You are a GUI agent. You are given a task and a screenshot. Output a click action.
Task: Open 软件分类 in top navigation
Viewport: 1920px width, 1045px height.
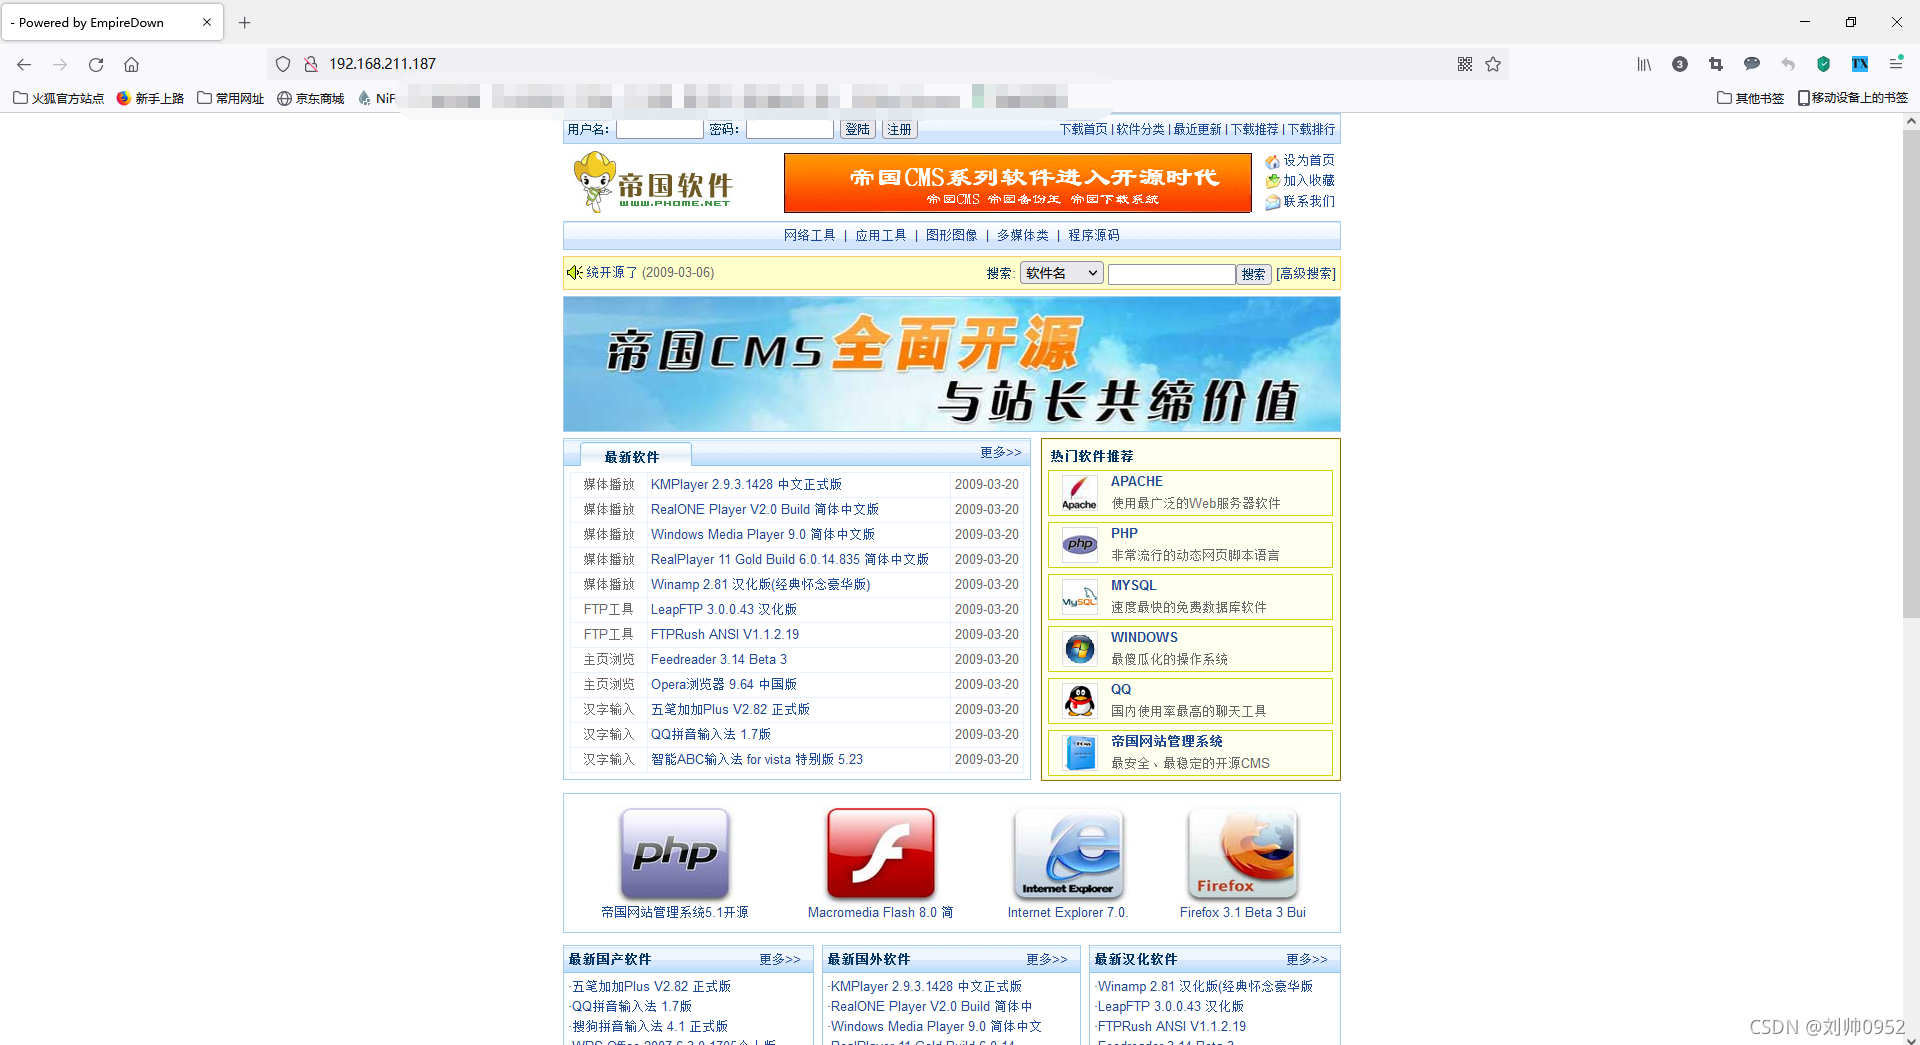pyautogui.click(x=1140, y=129)
